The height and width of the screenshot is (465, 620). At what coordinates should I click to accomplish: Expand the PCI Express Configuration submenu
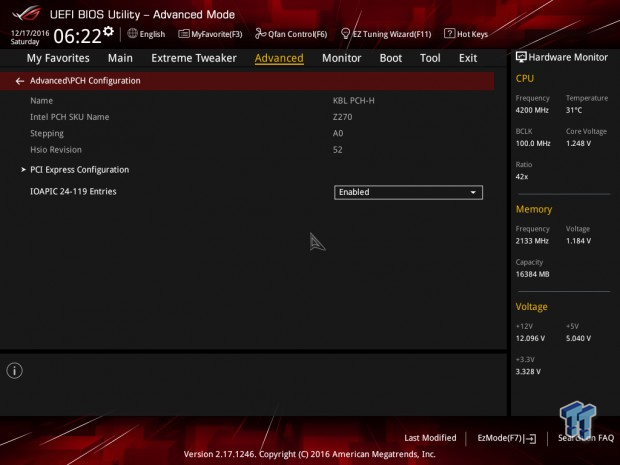coord(79,170)
